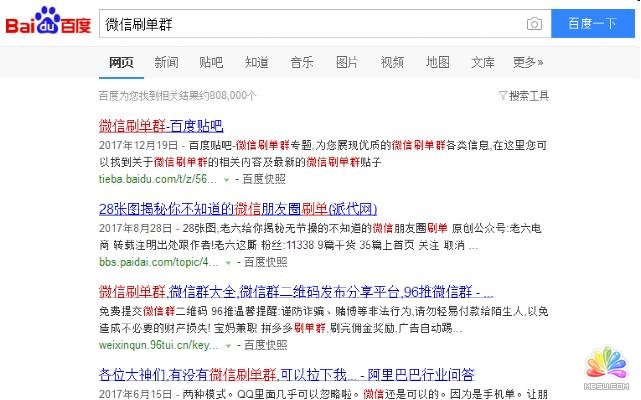Click the funnel icon beside 搜索工具
The height and width of the screenshot is (400, 641).
pos(503,96)
